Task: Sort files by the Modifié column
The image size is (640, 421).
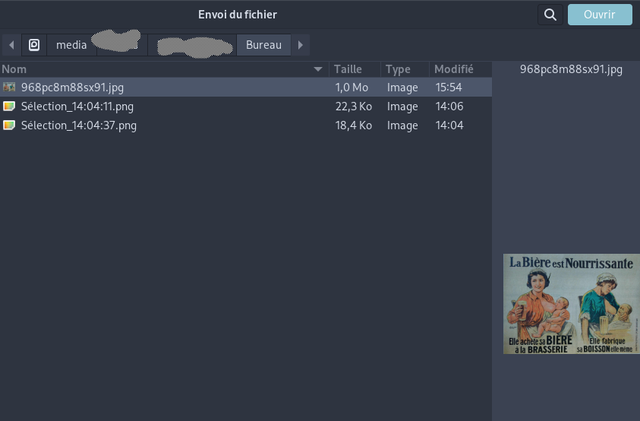Action: (x=460, y=69)
